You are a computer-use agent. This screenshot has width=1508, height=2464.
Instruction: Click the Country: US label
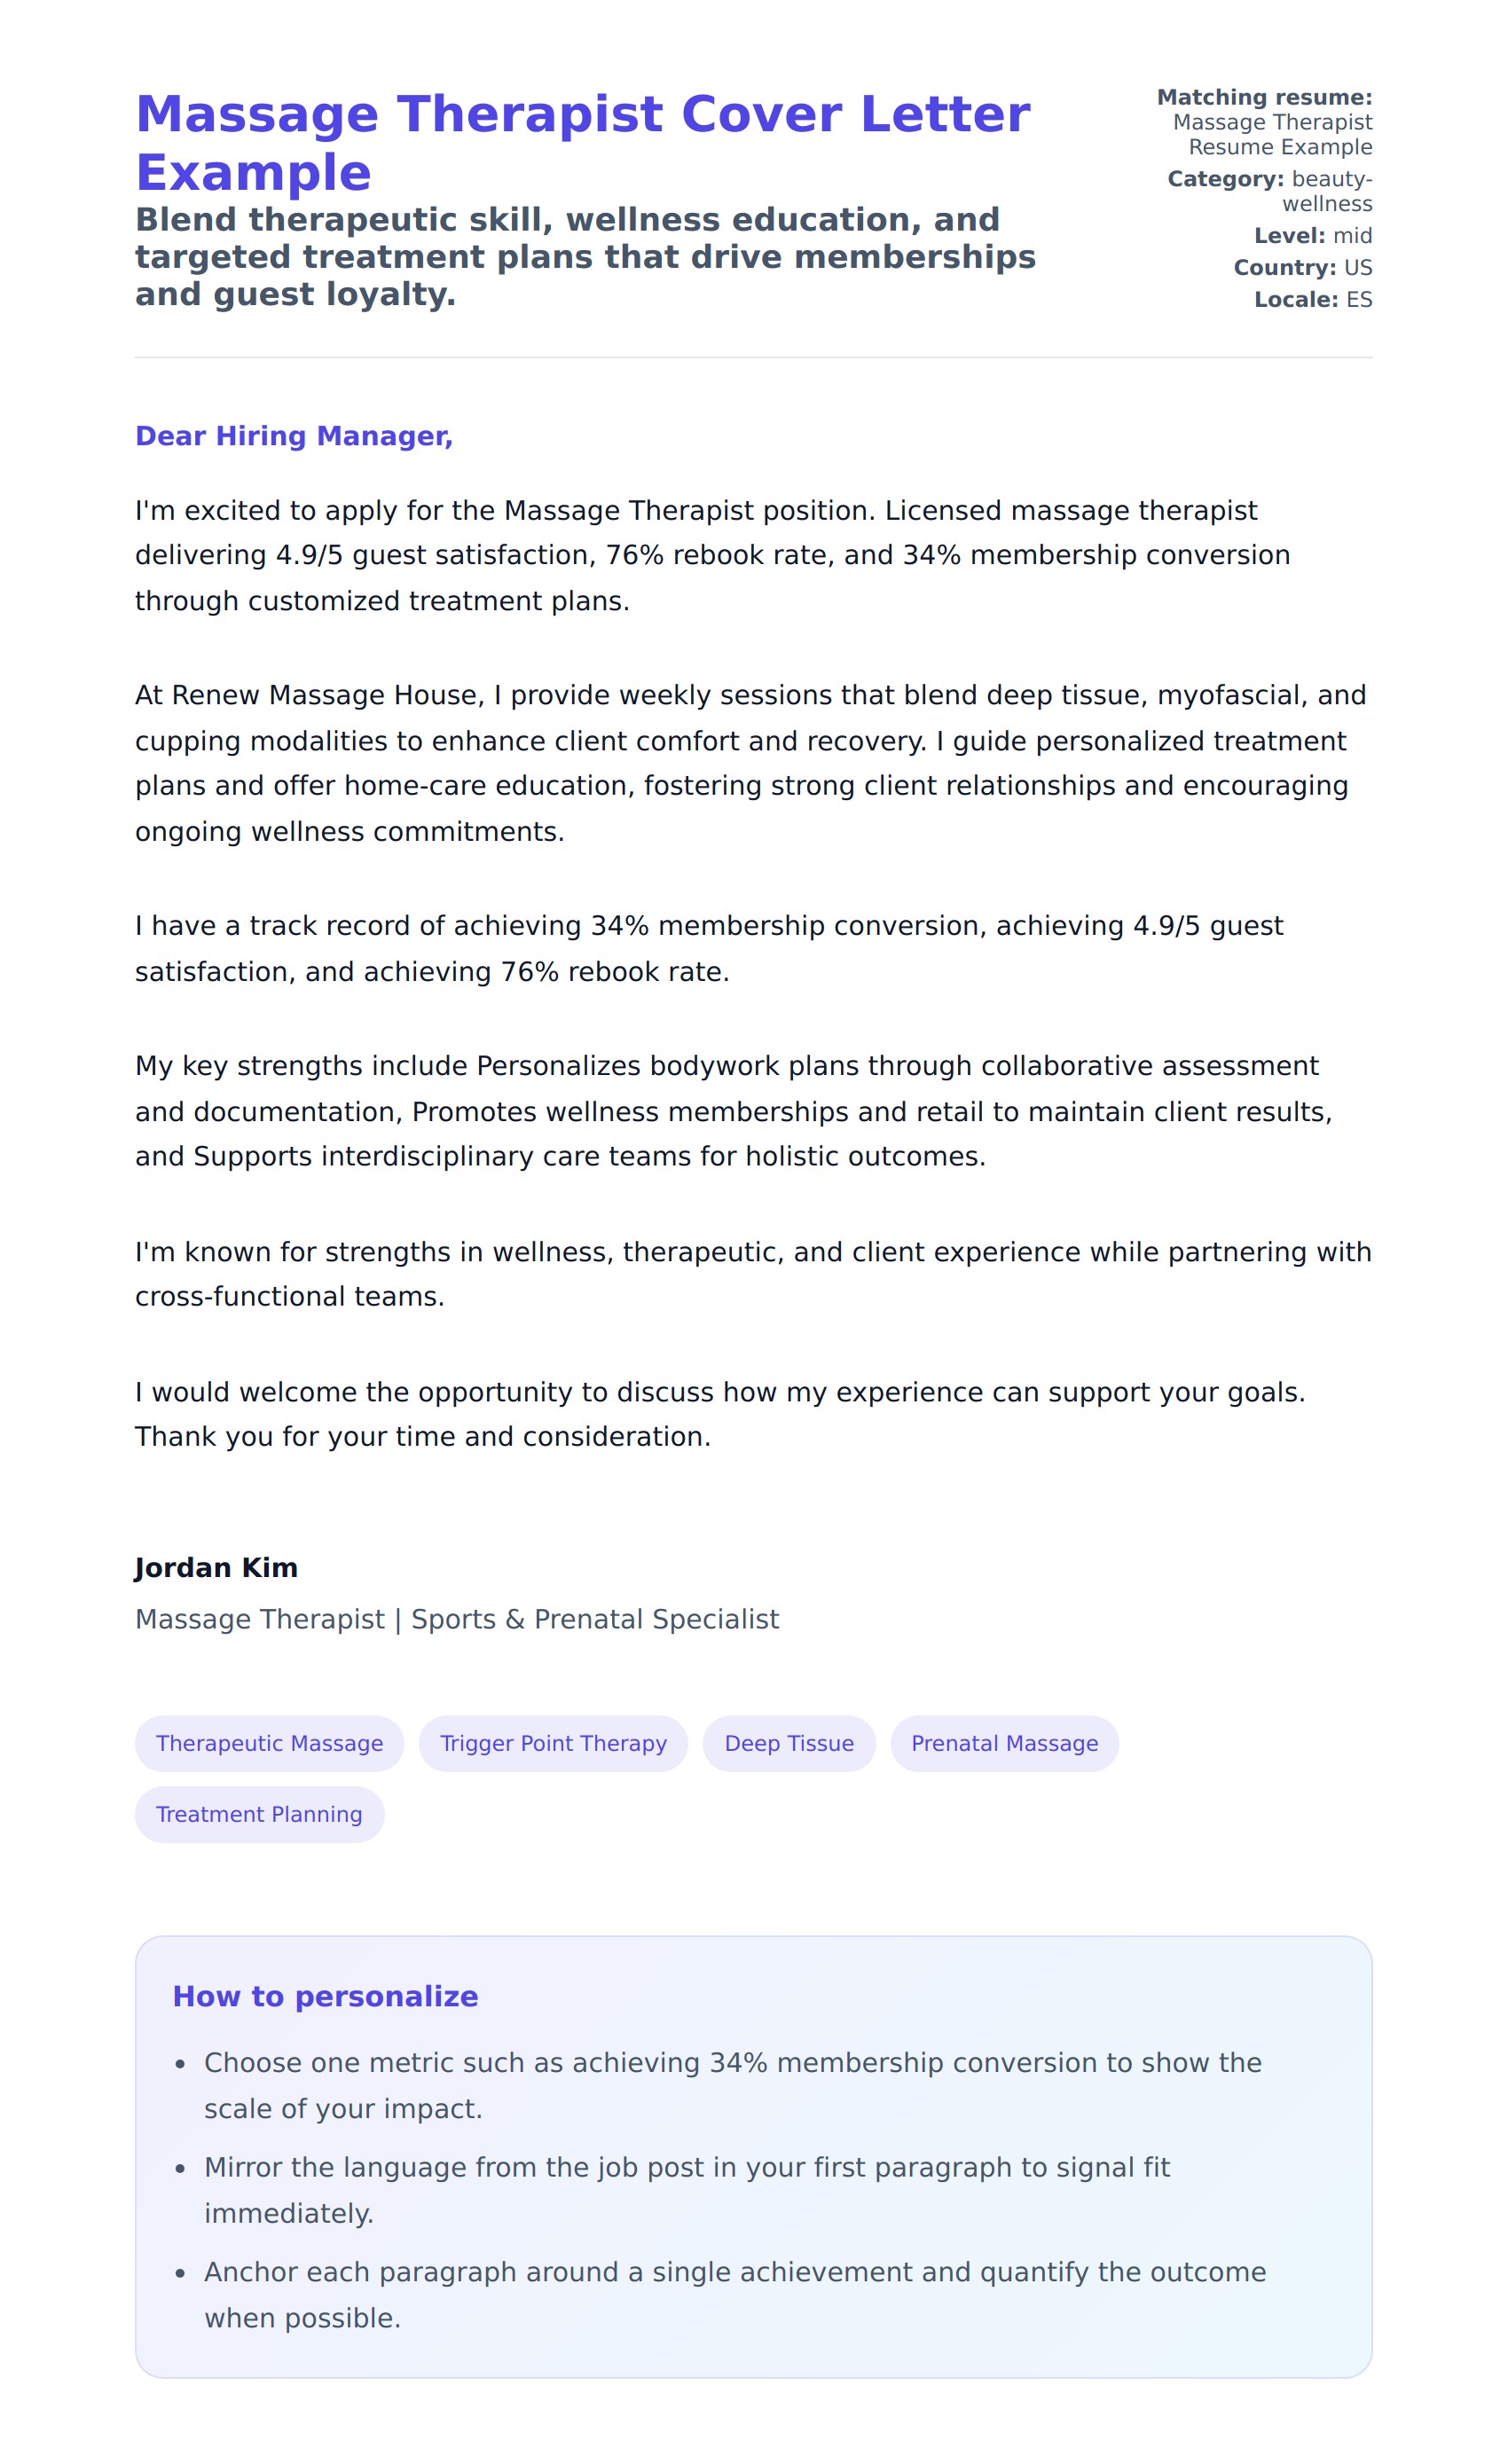click(1302, 268)
